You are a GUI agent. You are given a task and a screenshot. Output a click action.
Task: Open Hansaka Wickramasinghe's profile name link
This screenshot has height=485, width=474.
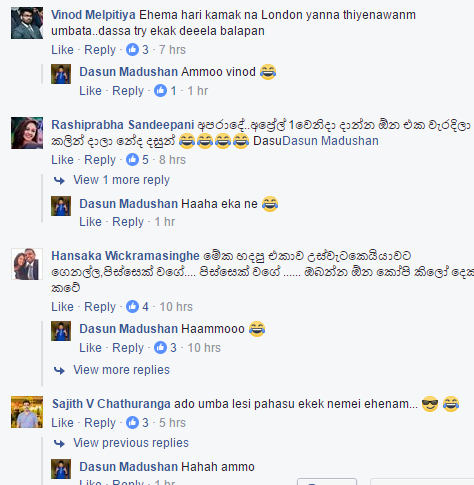pyautogui.click(x=125, y=256)
